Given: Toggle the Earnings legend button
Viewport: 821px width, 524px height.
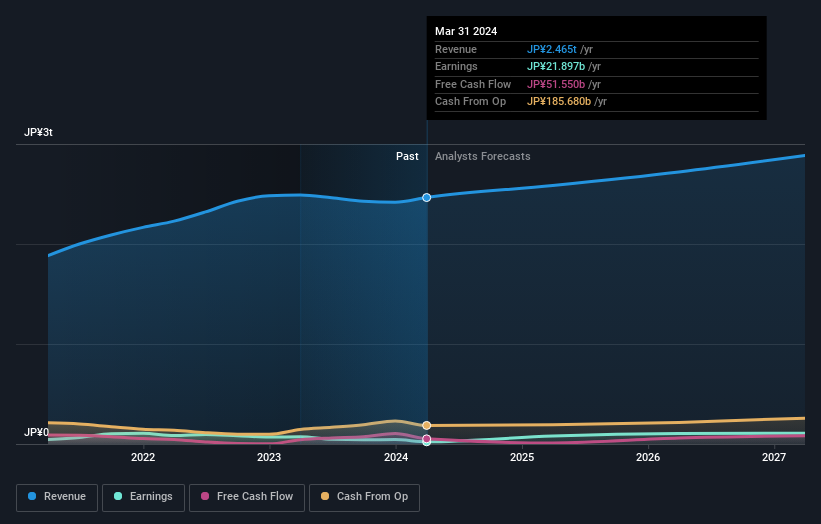Looking at the screenshot, I should [x=143, y=497].
